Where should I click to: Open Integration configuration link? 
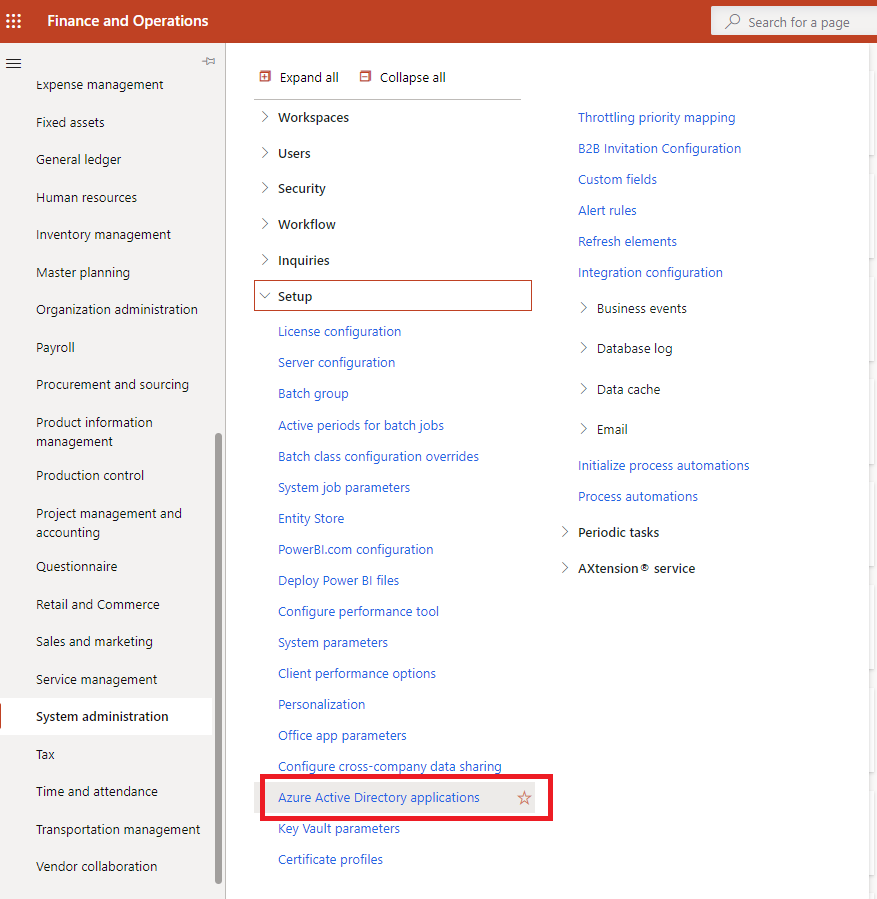pos(650,272)
